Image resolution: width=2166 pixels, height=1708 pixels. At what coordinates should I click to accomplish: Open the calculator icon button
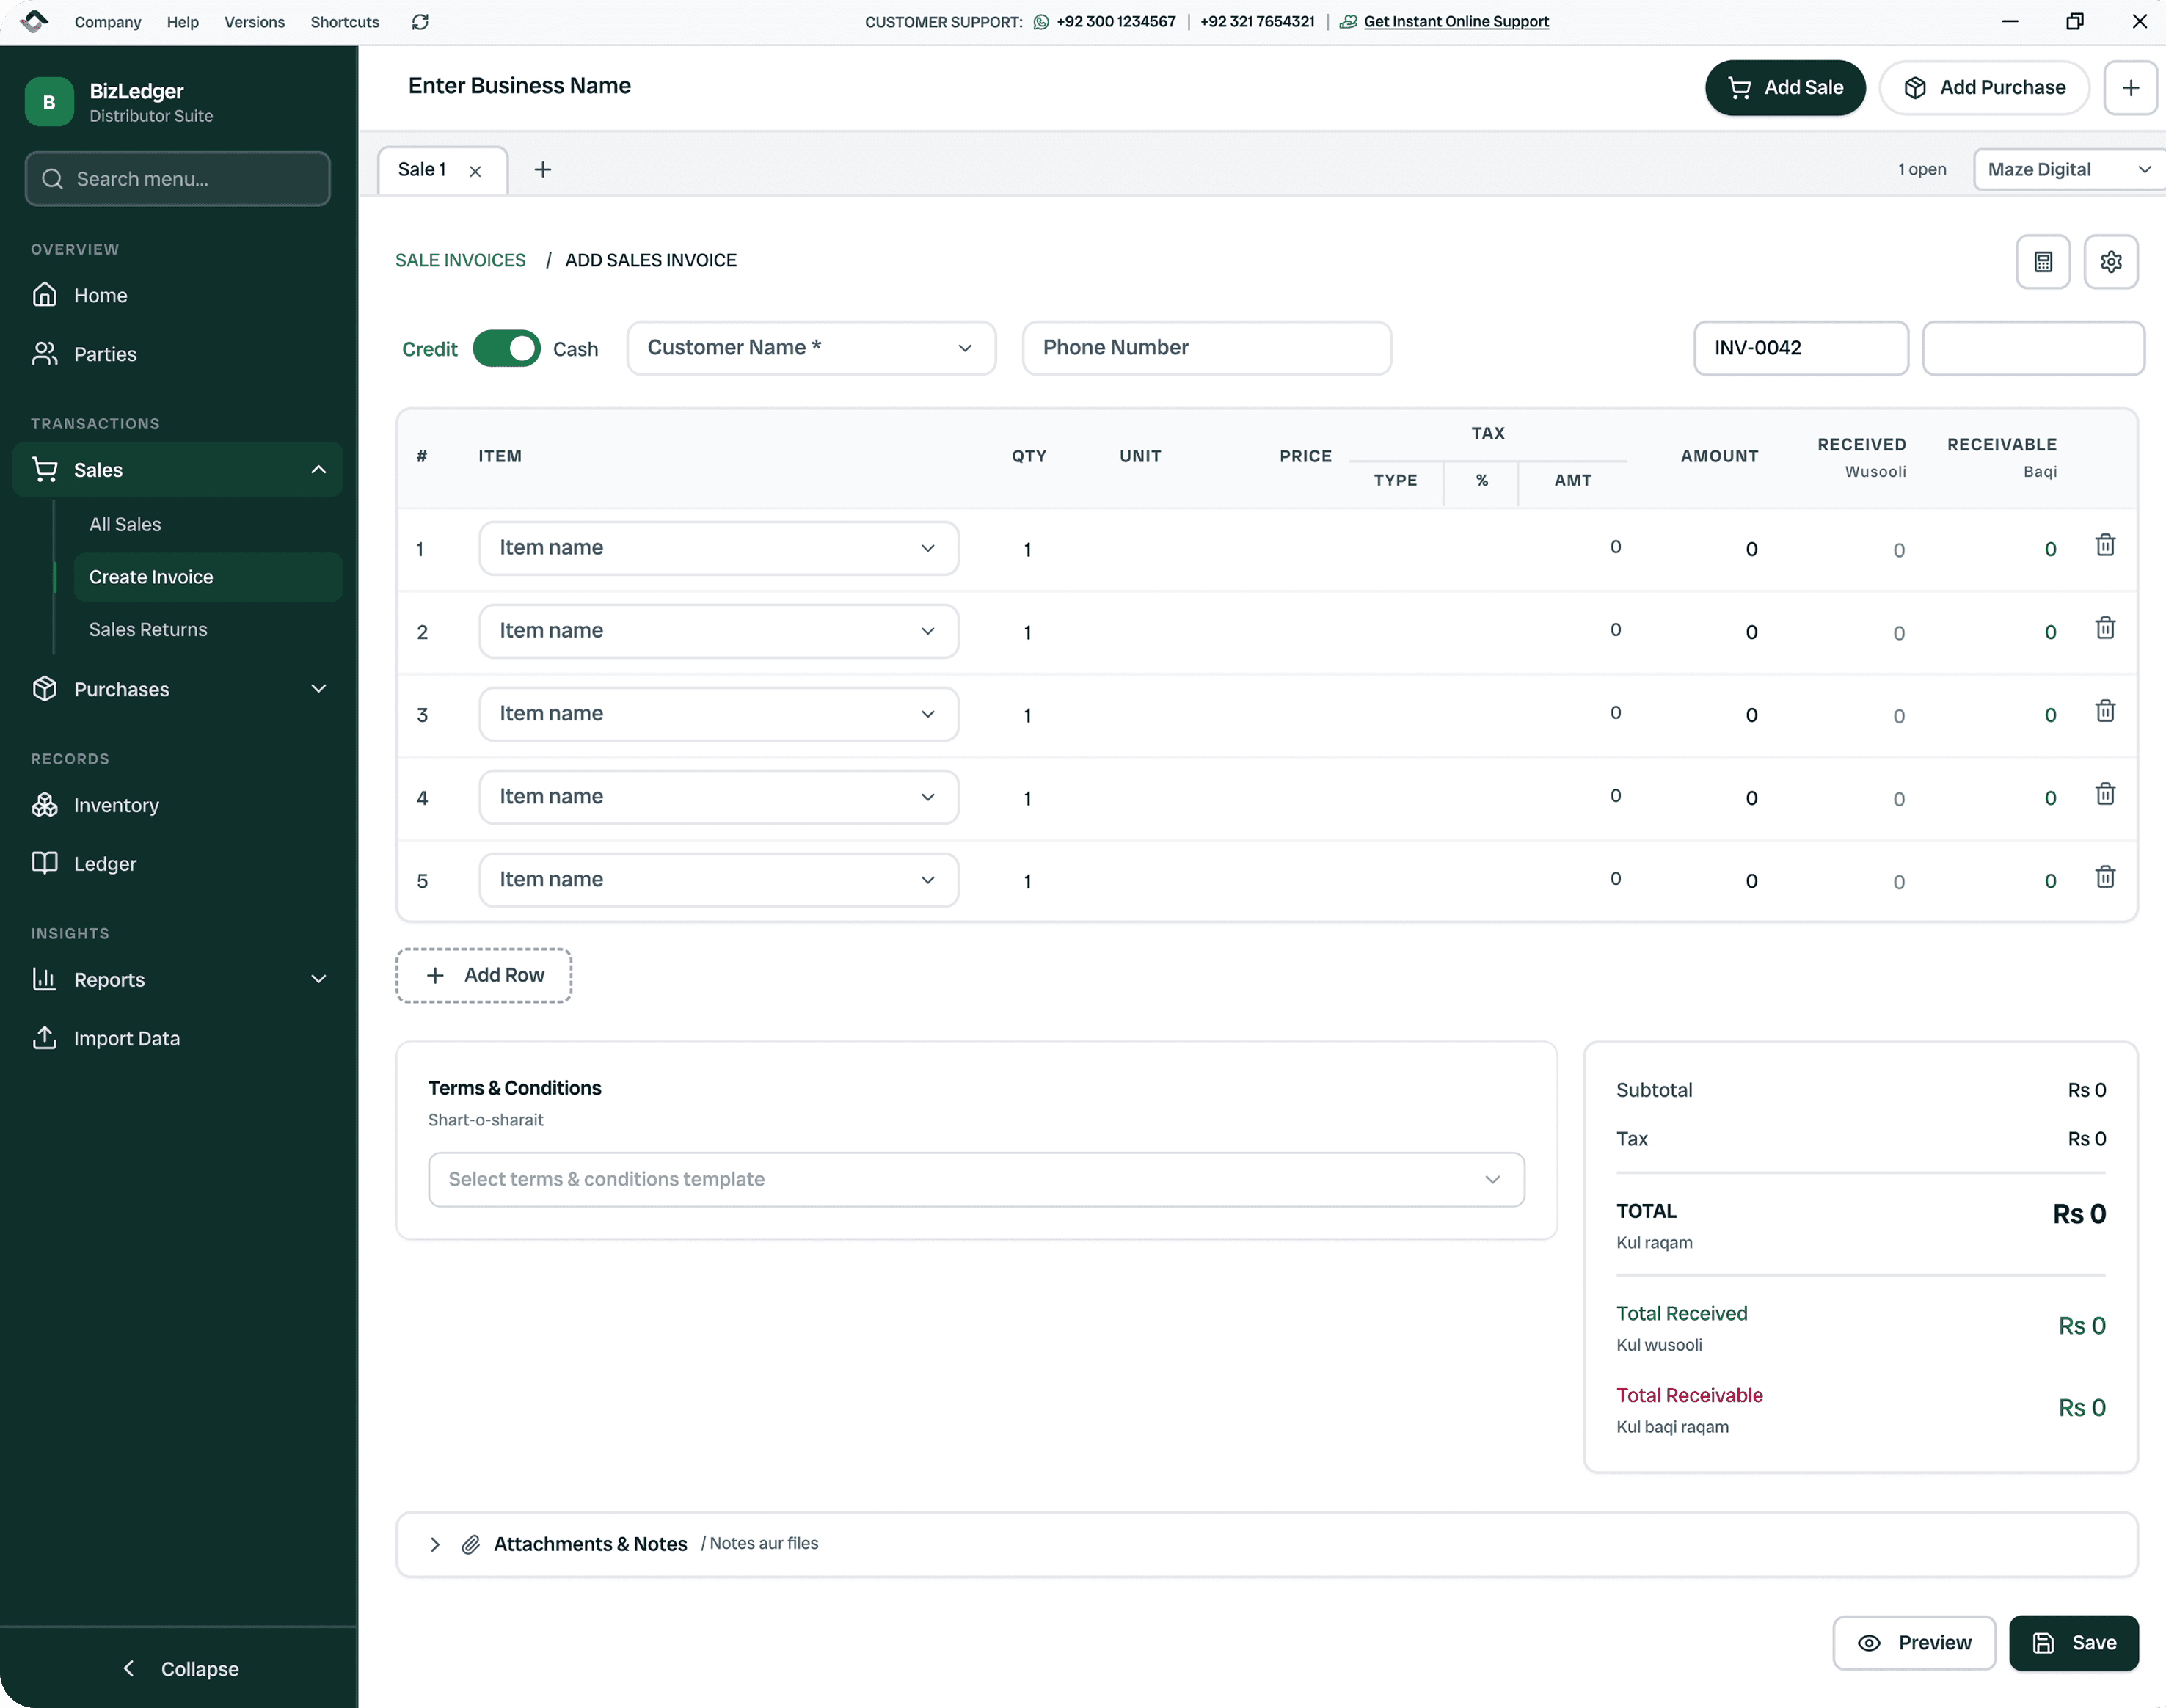coord(2042,262)
